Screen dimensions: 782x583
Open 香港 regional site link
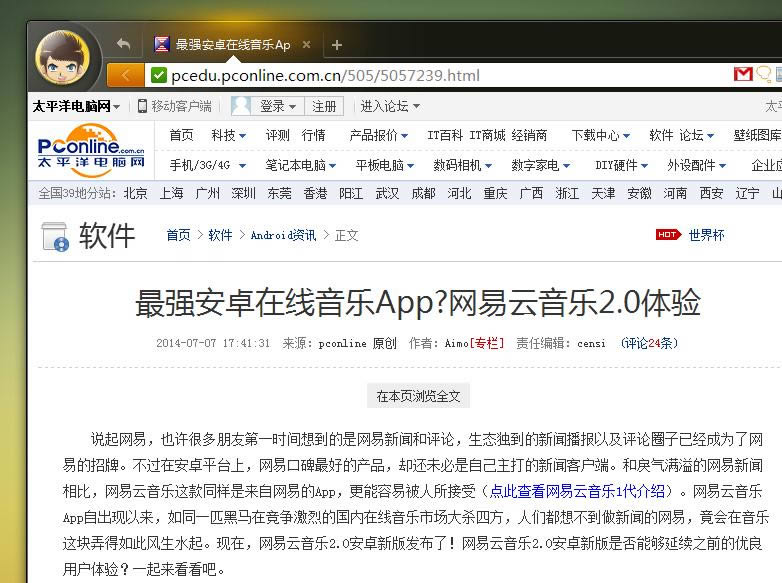[x=315, y=194]
